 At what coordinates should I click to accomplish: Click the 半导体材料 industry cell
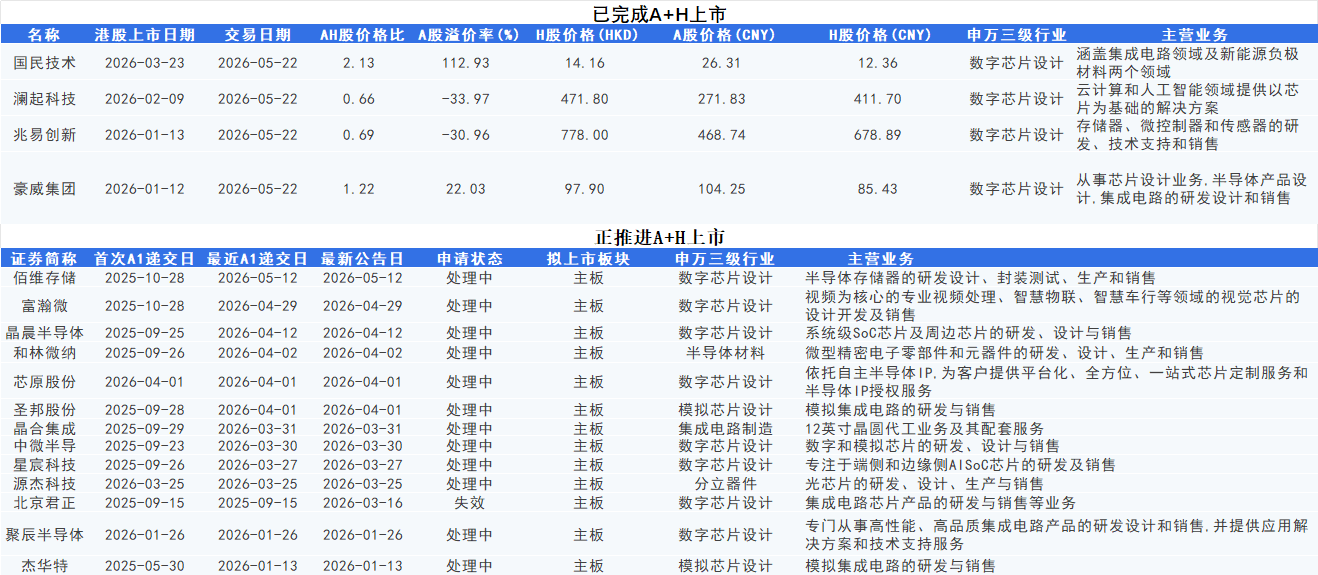click(x=726, y=353)
